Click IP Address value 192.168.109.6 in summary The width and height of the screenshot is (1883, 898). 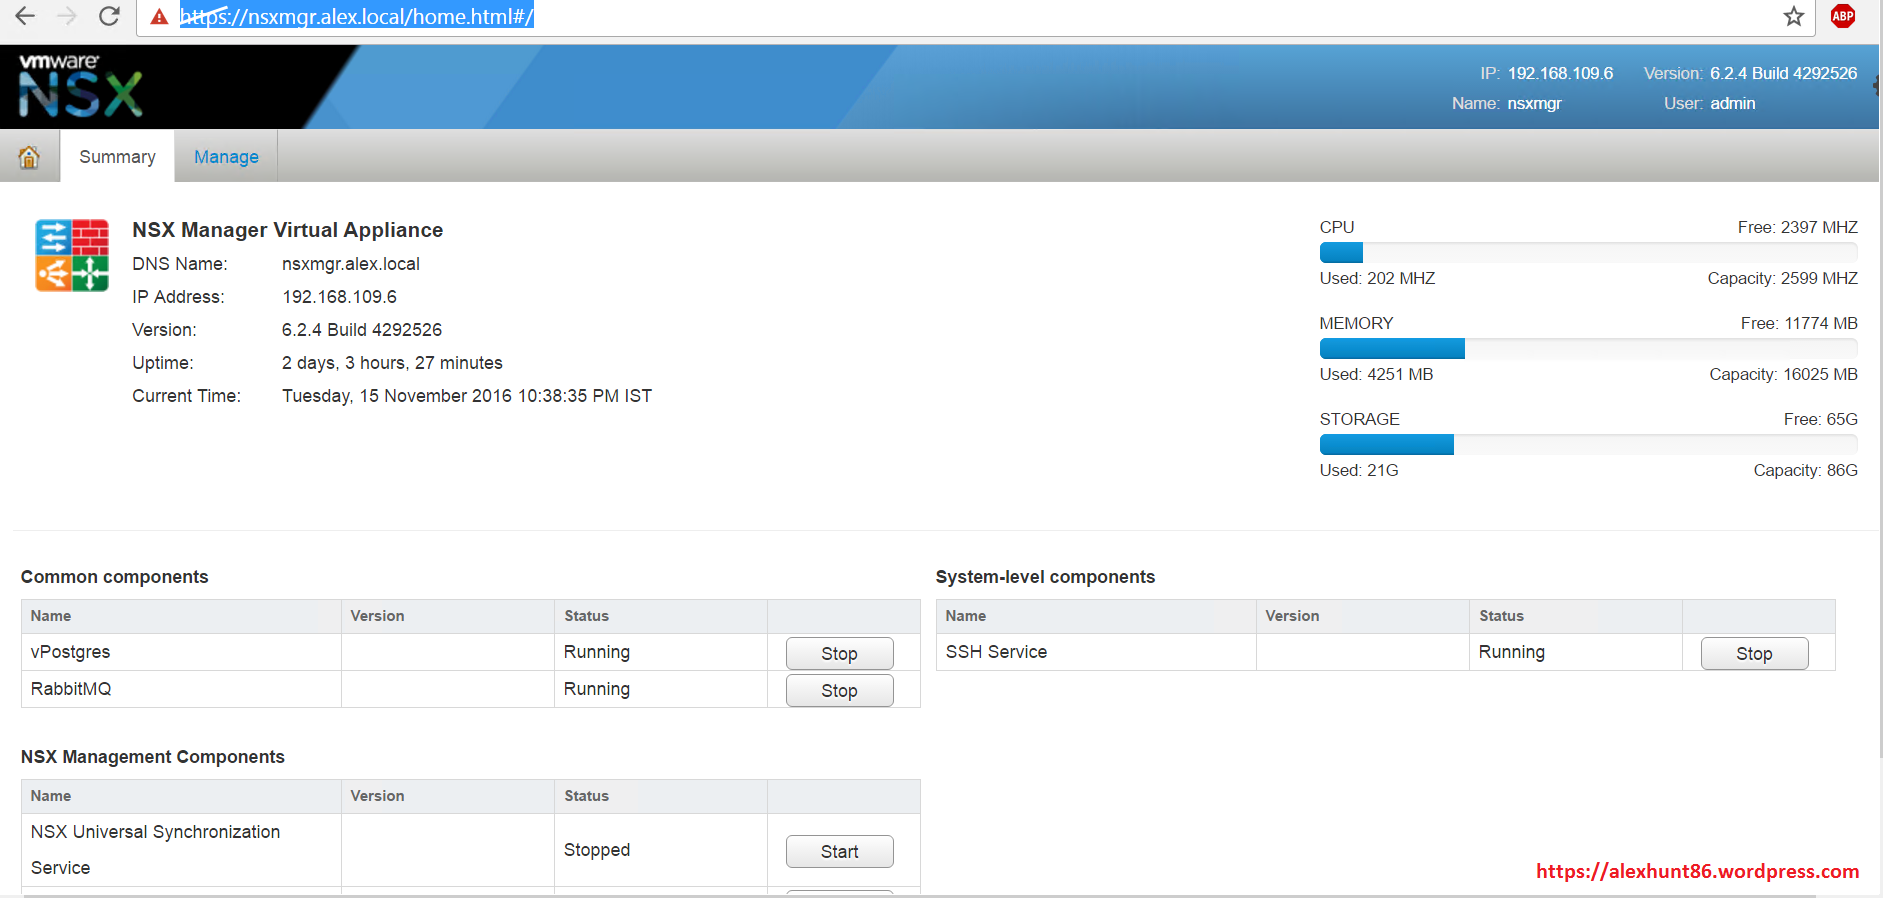tap(339, 297)
